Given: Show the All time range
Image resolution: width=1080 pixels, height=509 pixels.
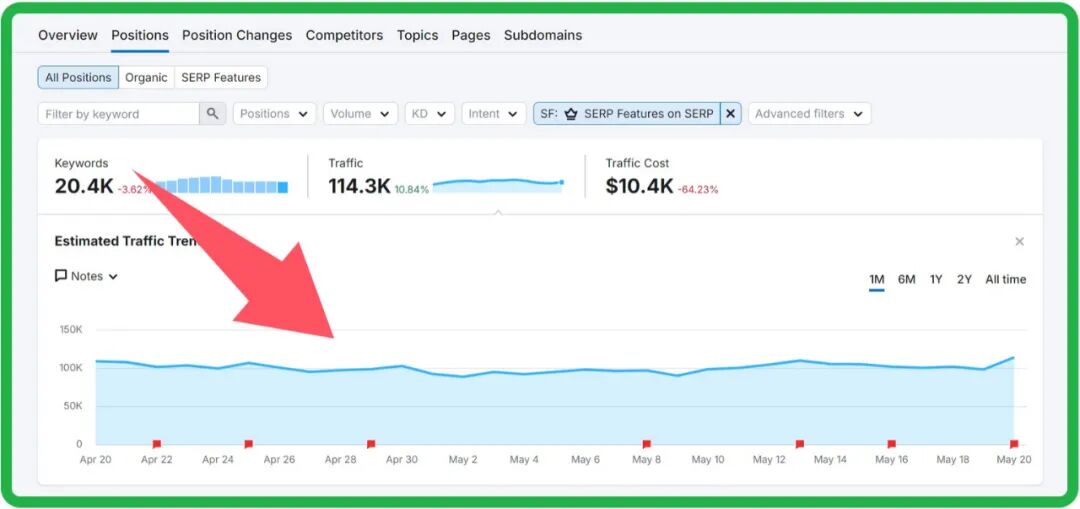Looking at the screenshot, I should 1005,280.
